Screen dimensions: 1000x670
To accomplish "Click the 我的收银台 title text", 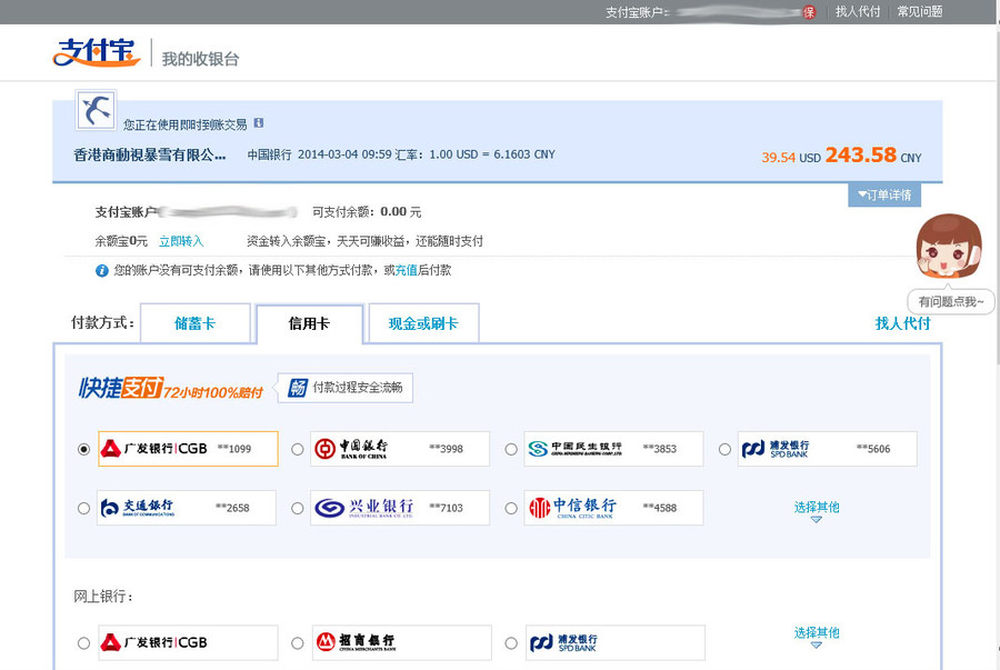I will point(200,59).
